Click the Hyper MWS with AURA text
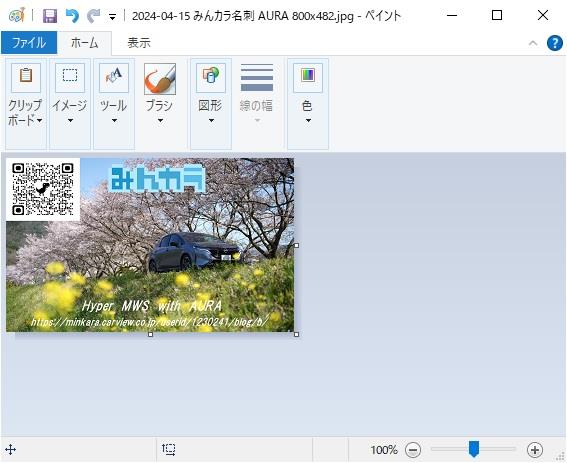 pyautogui.click(x=152, y=306)
